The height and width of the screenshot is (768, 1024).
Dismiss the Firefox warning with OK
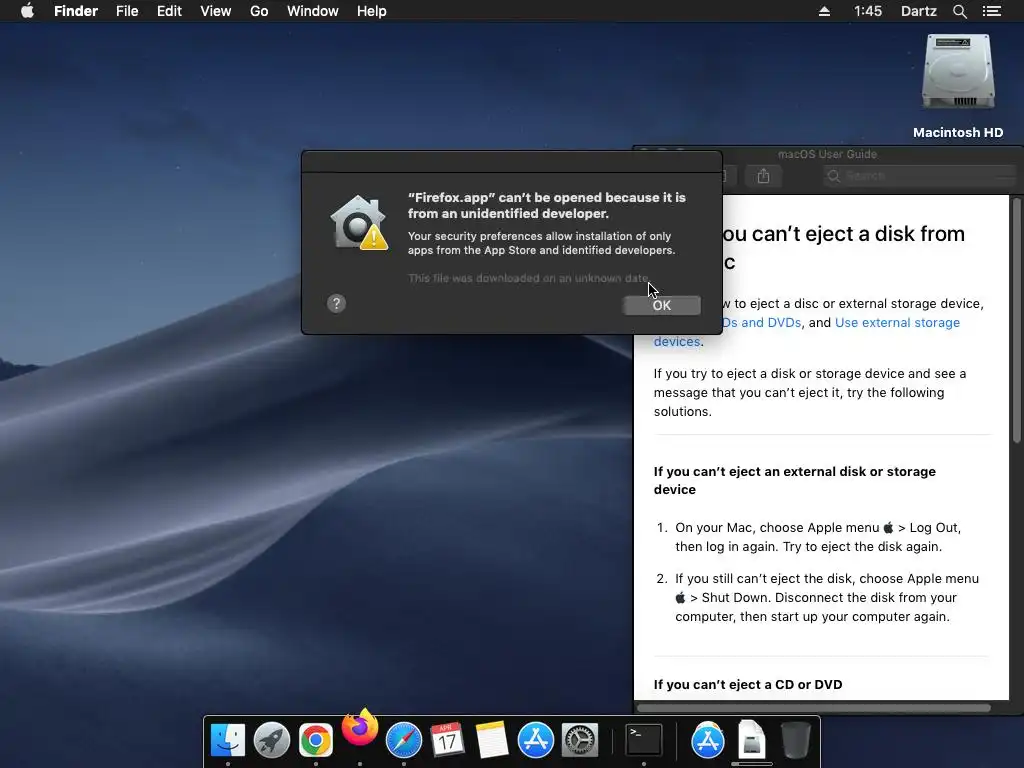[662, 305]
